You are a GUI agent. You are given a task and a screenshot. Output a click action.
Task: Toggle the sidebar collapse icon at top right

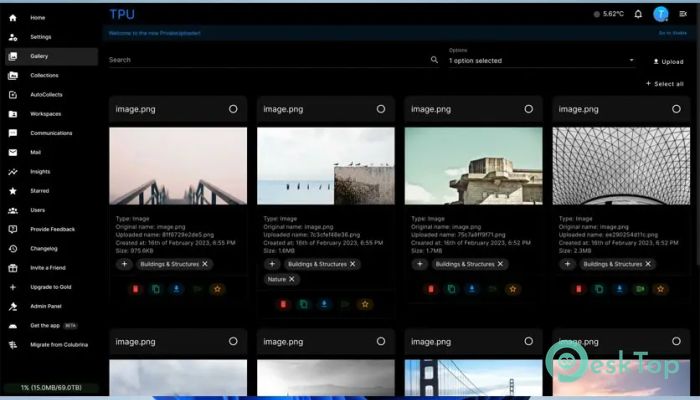683,14
